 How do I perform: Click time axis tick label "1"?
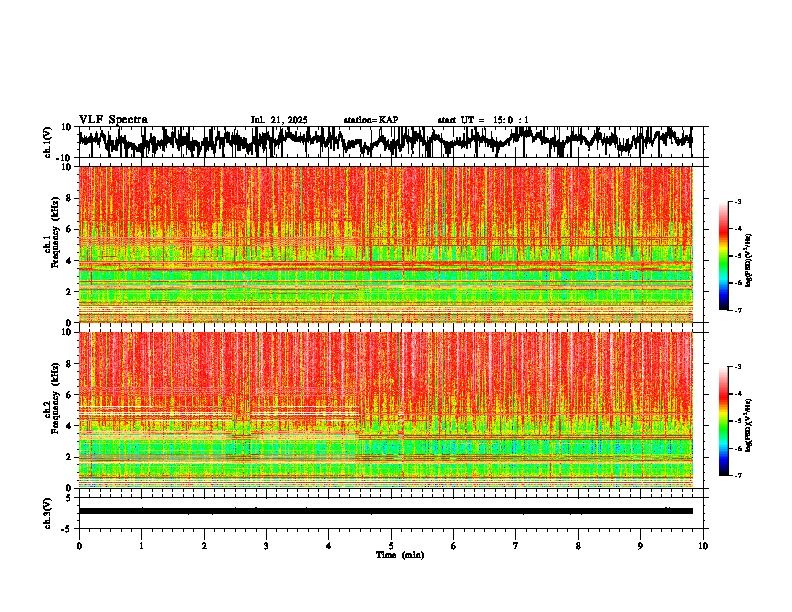pos(141,546)
